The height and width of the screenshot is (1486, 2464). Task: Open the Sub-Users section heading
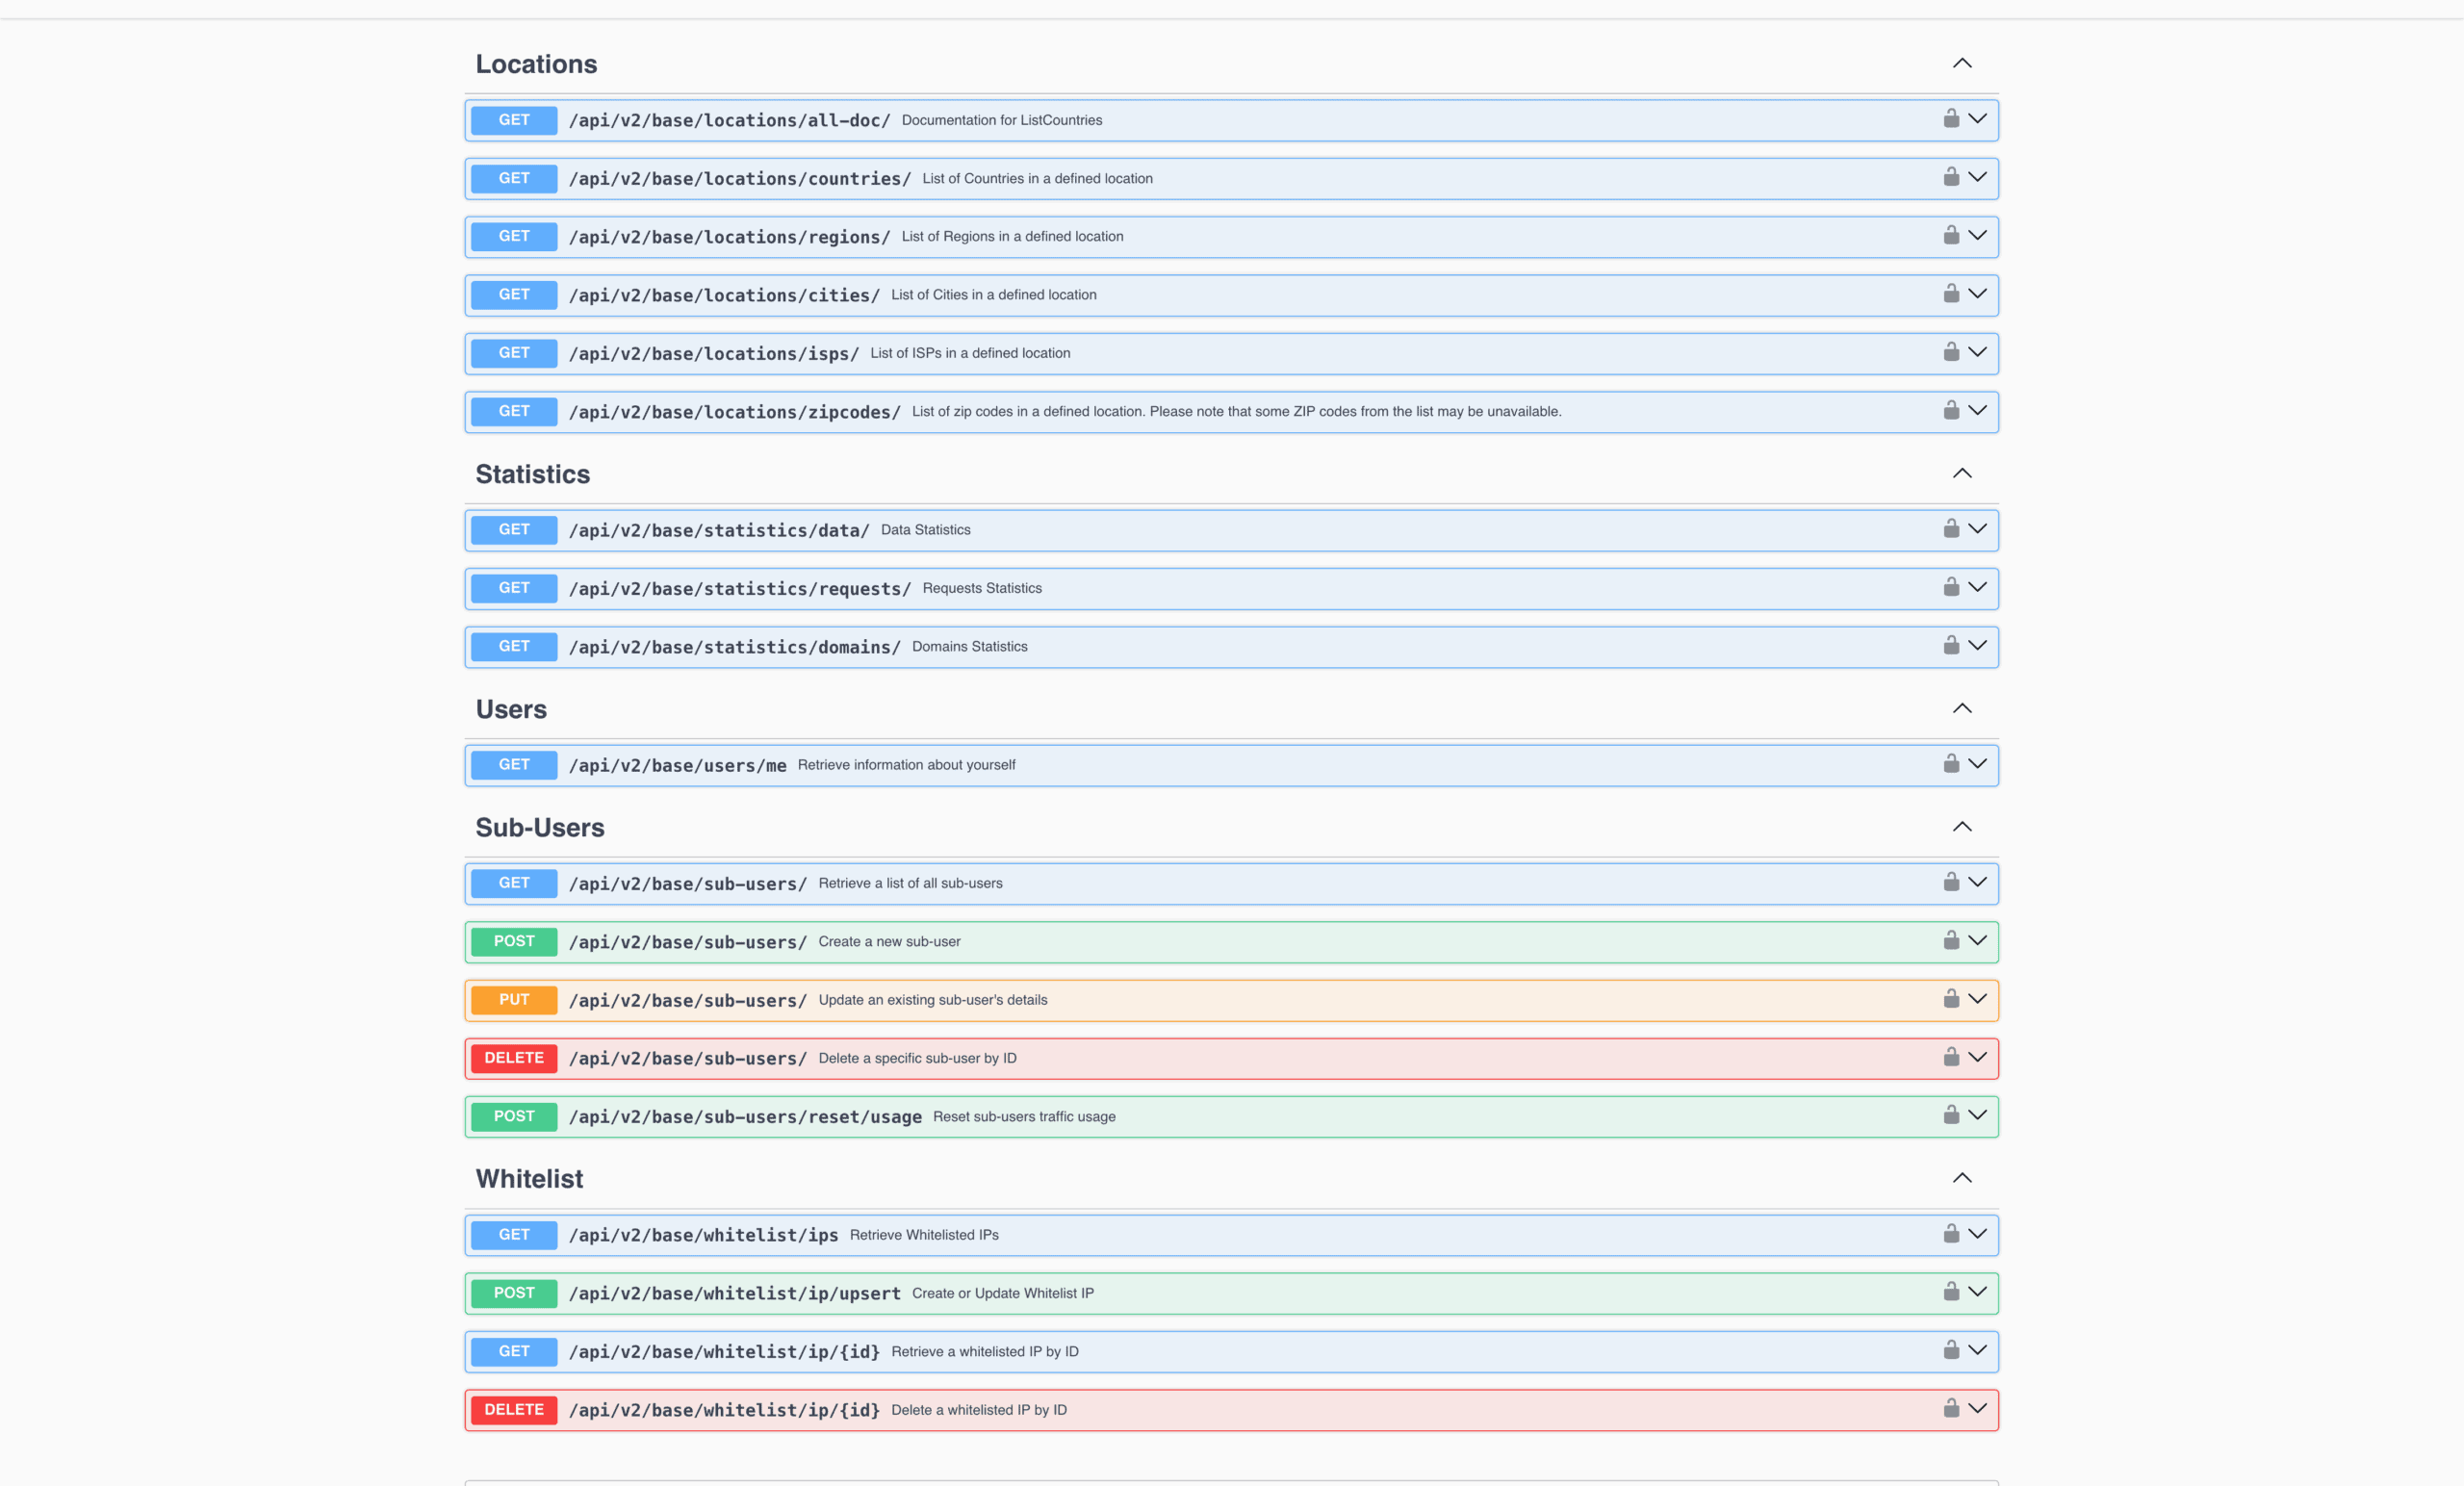(539, 827)
